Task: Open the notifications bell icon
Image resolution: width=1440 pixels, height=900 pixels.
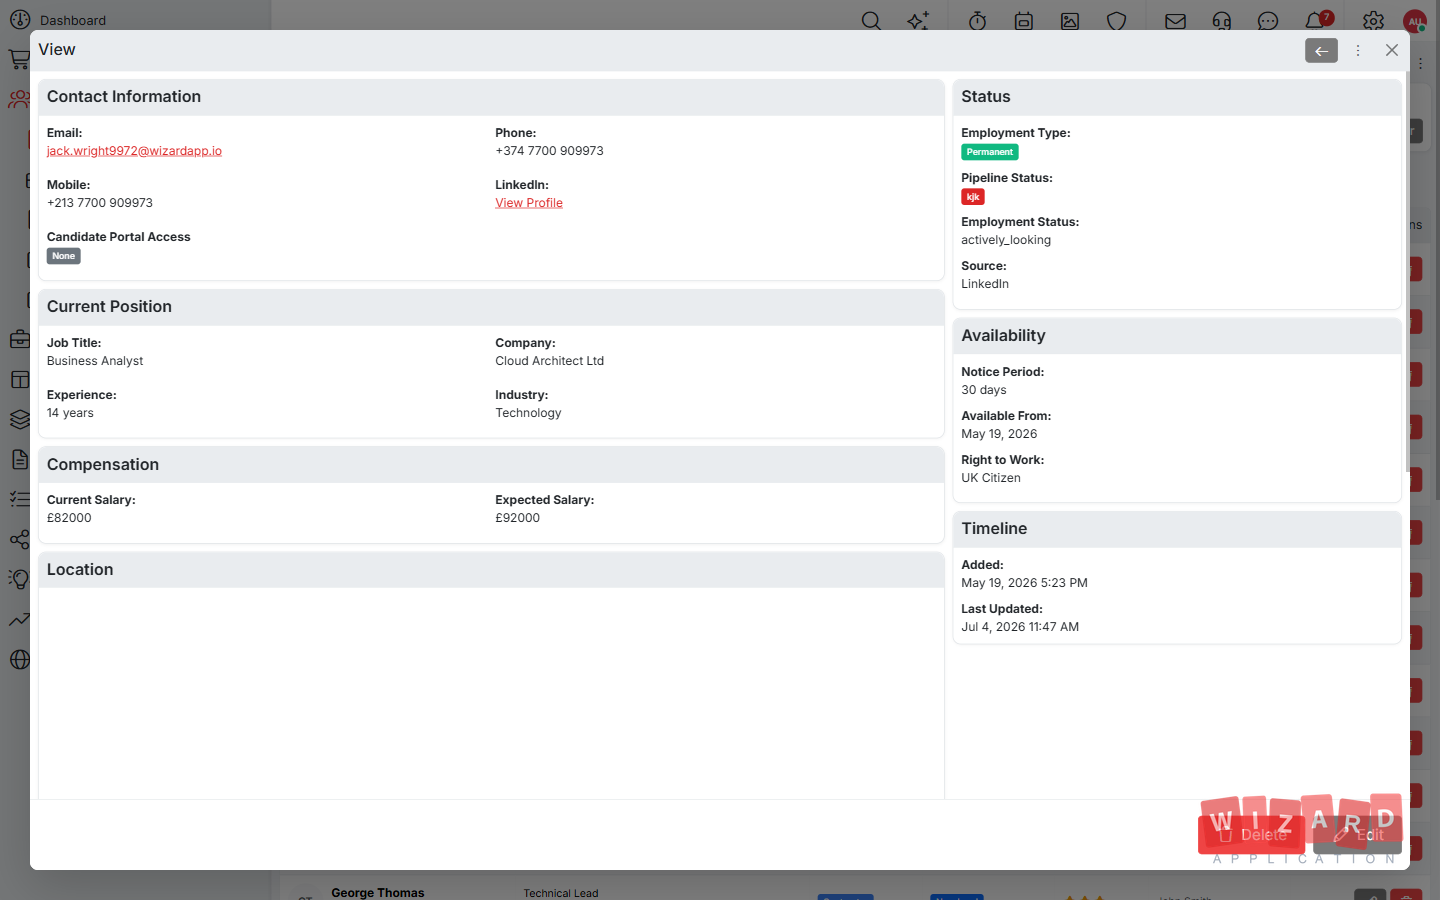Action: coord(1316,20)
